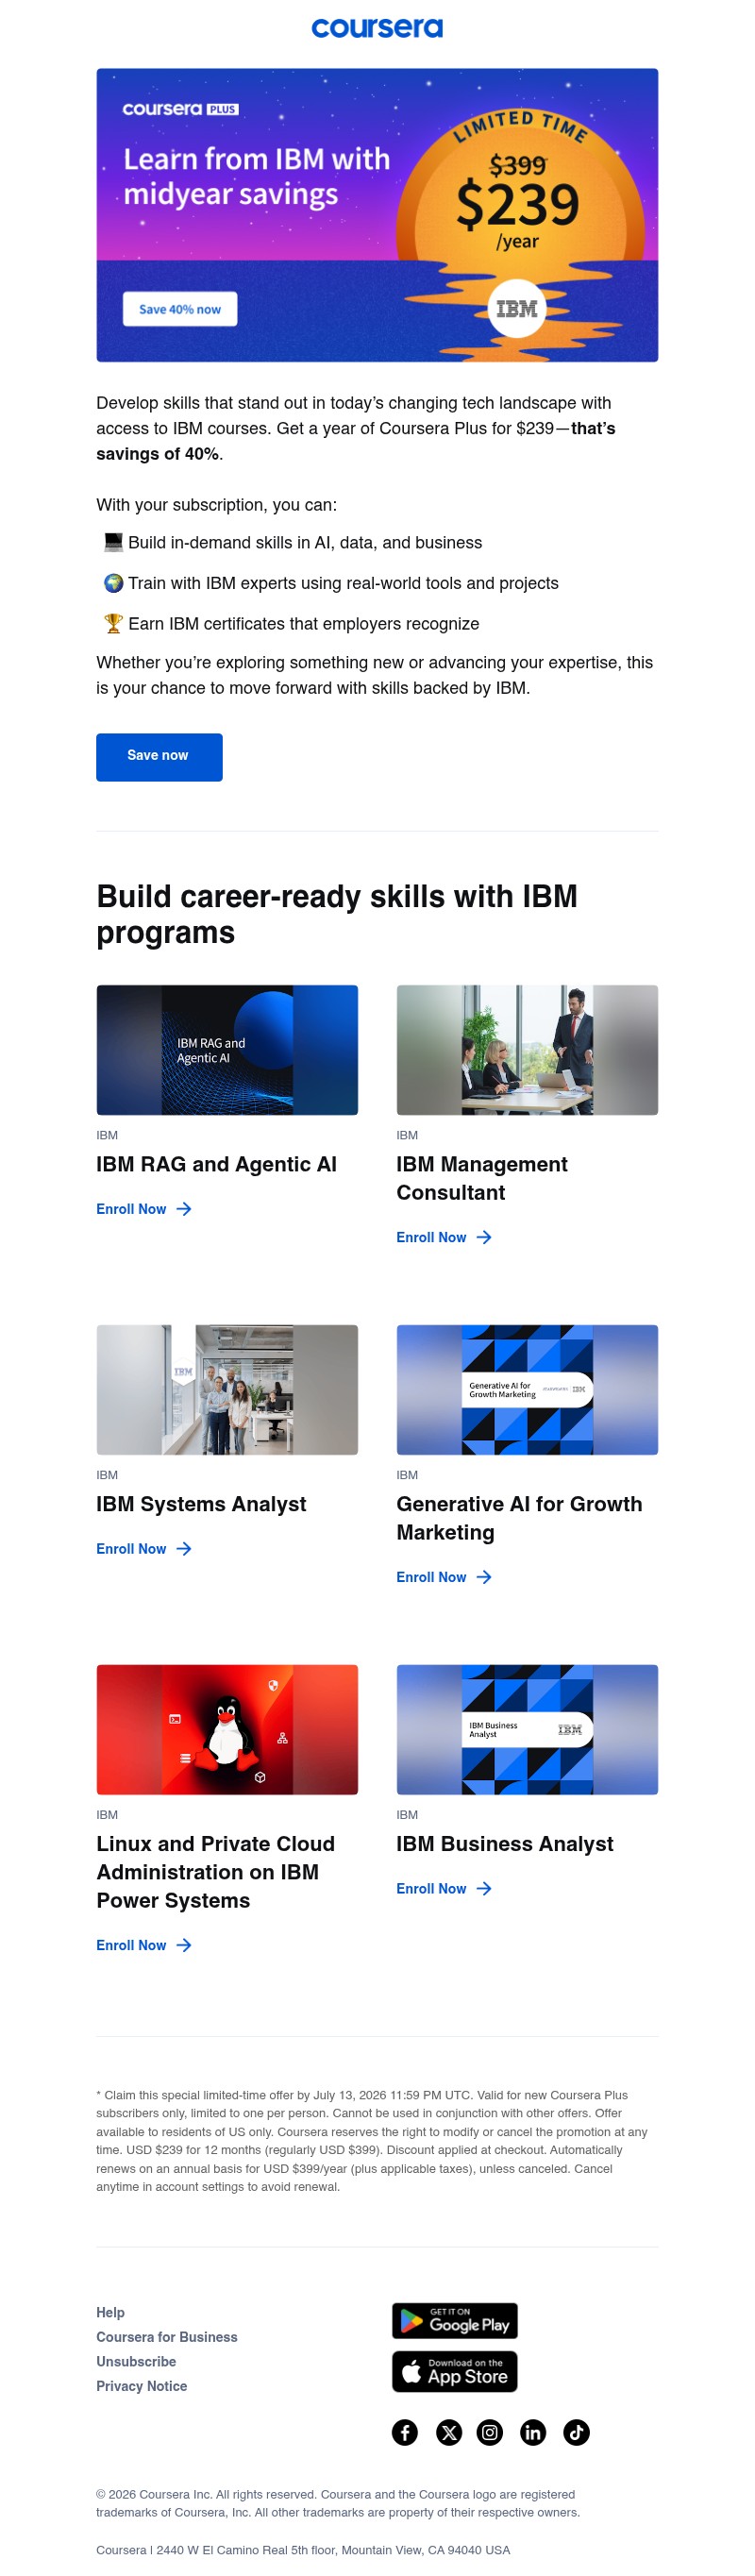Open the Generative AI for Growth Marketing thumbnail
Screen dimensions: 755x2576
click(x=527, y=1390)
